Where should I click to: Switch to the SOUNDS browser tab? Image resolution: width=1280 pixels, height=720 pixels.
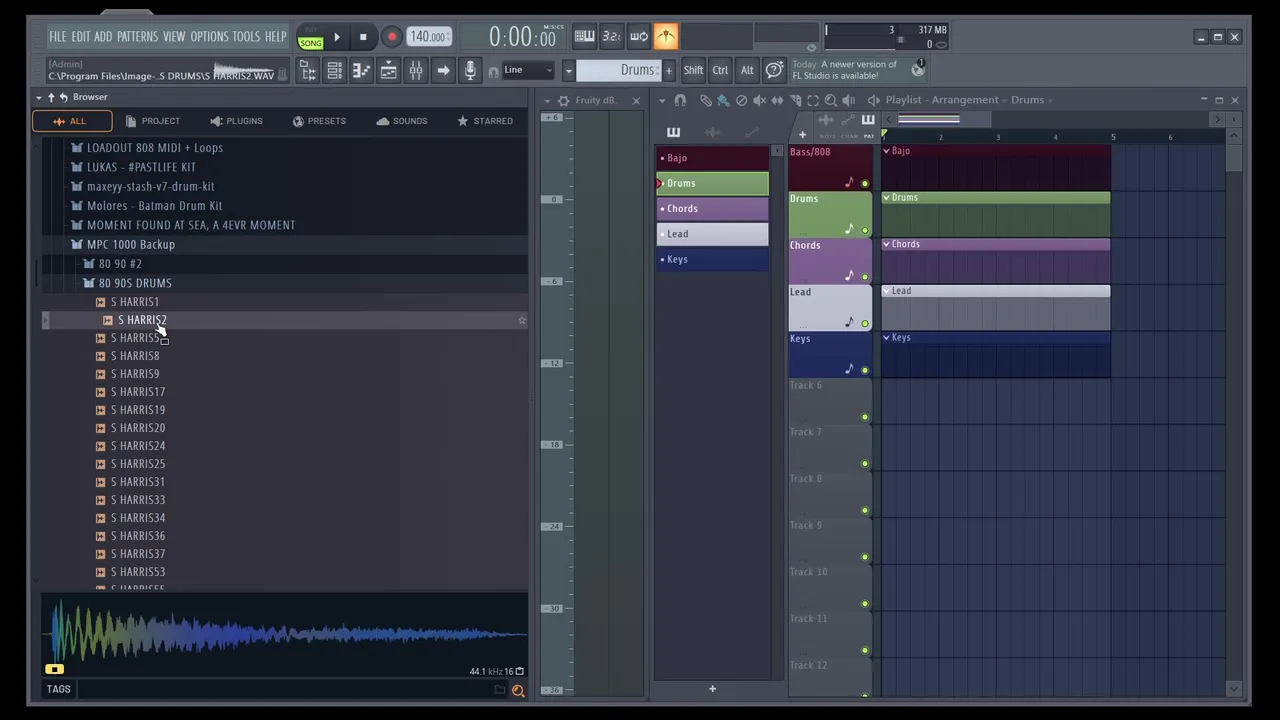(402, 121)
